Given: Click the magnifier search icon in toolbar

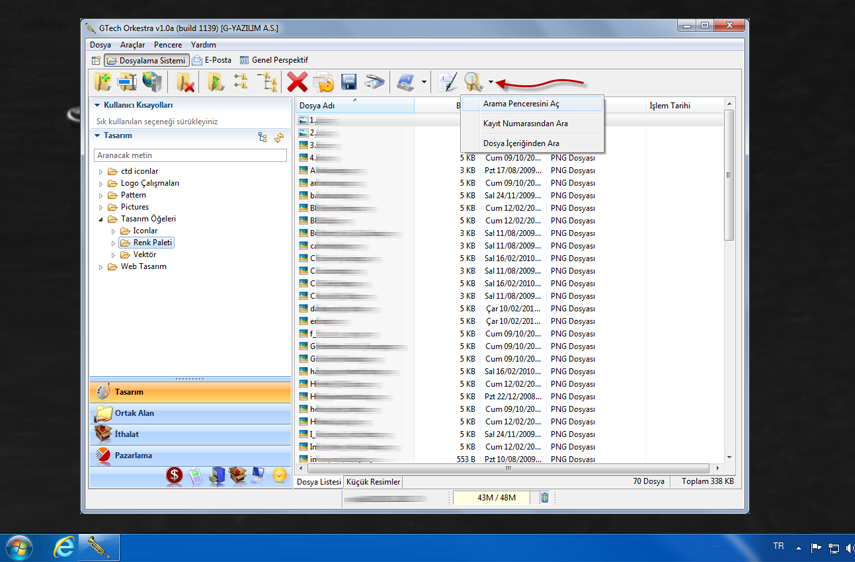Looking at the screenshot, I should [x=472, y=82].
